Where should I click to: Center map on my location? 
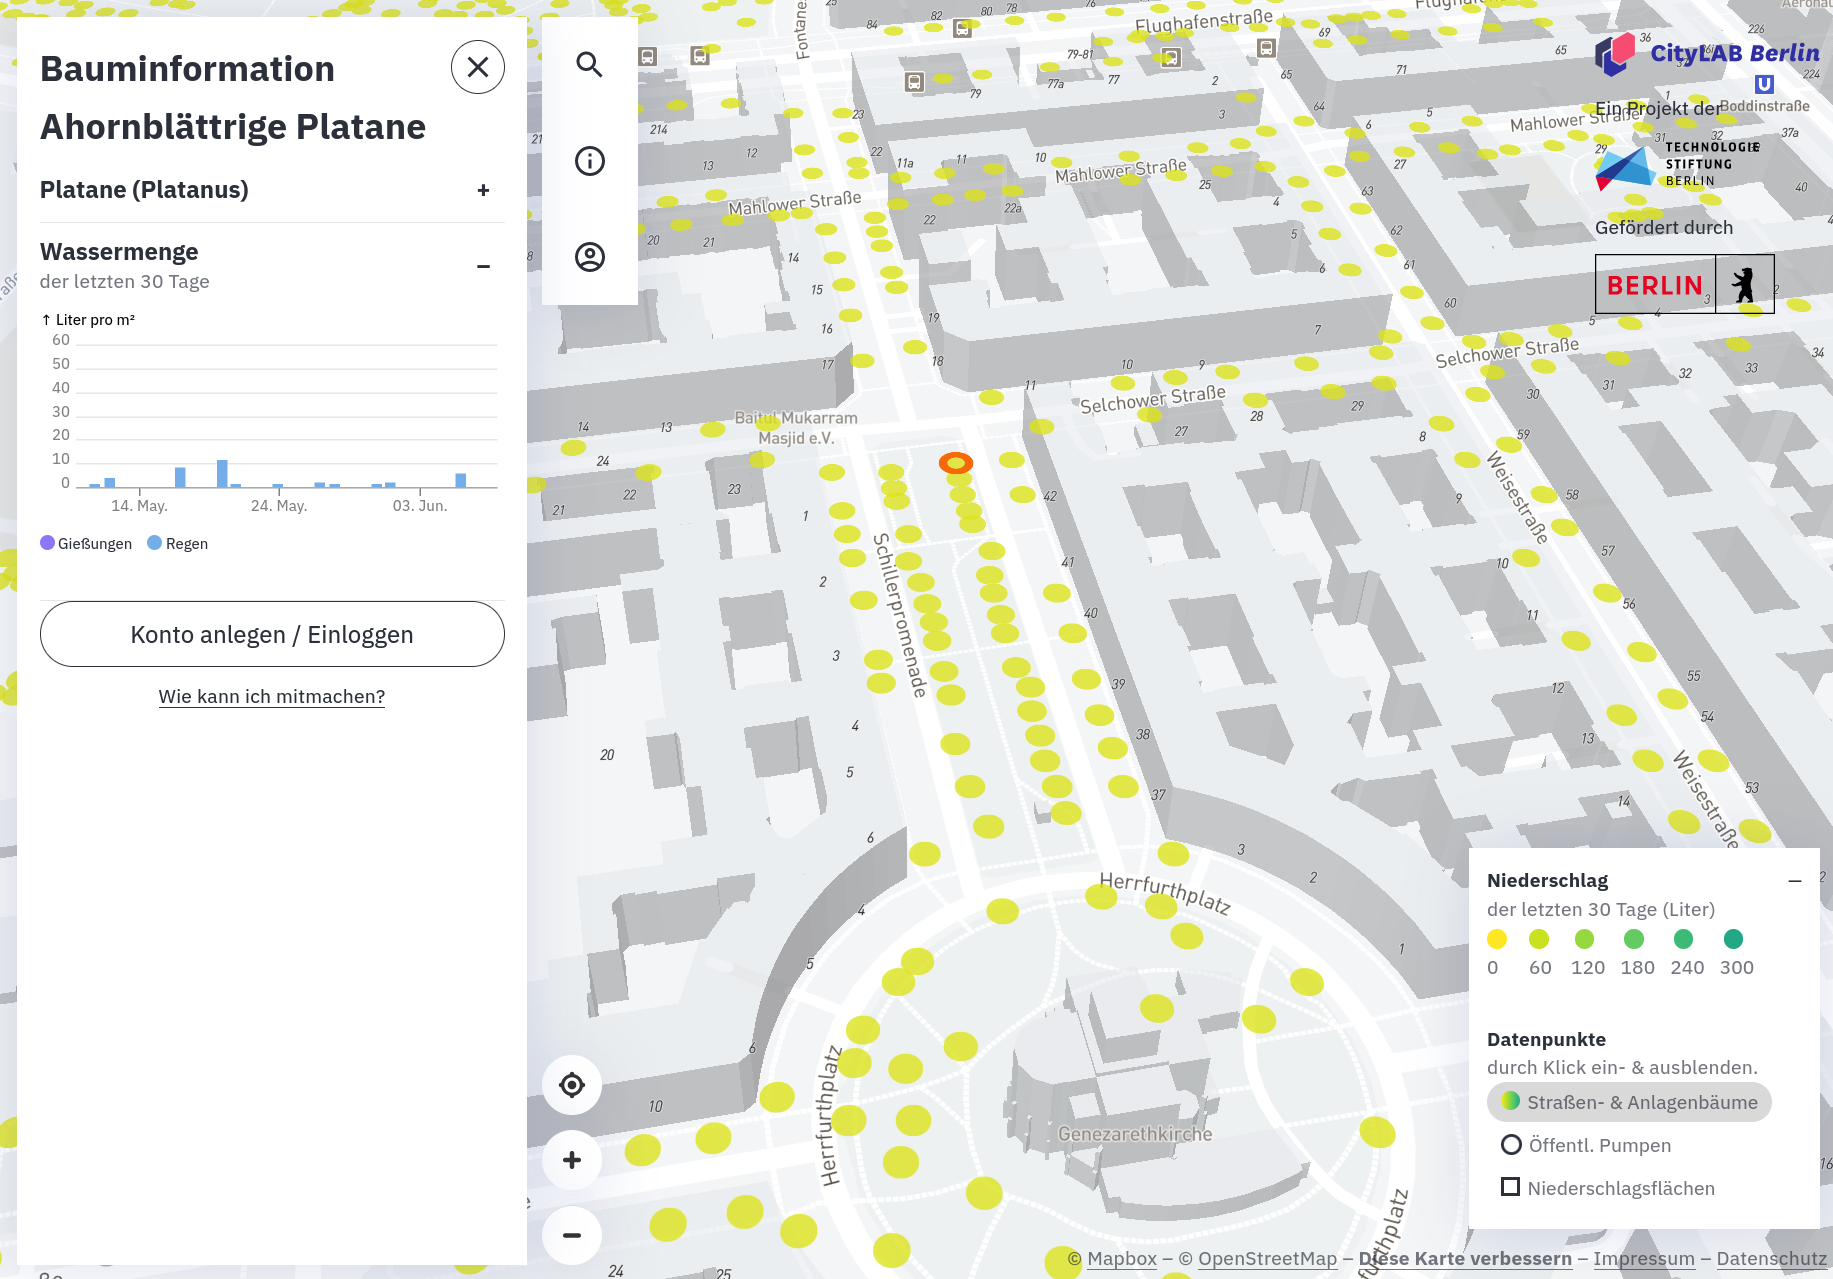click(572, 1085)
